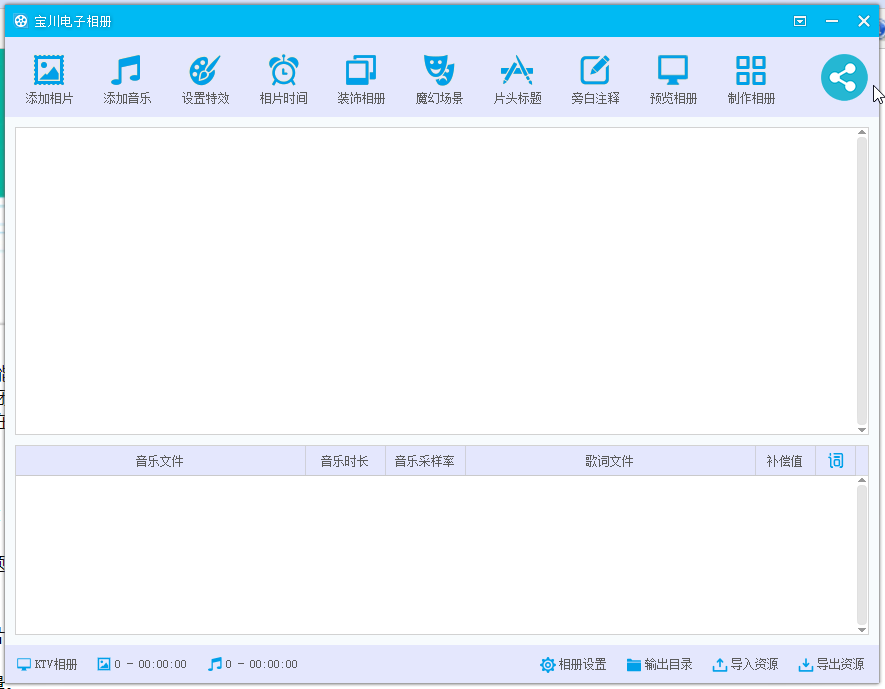Open 旁白注释 (Narration Notes) edit icon
The width and height of the screenshot is (885, 689).
(595, 71)
